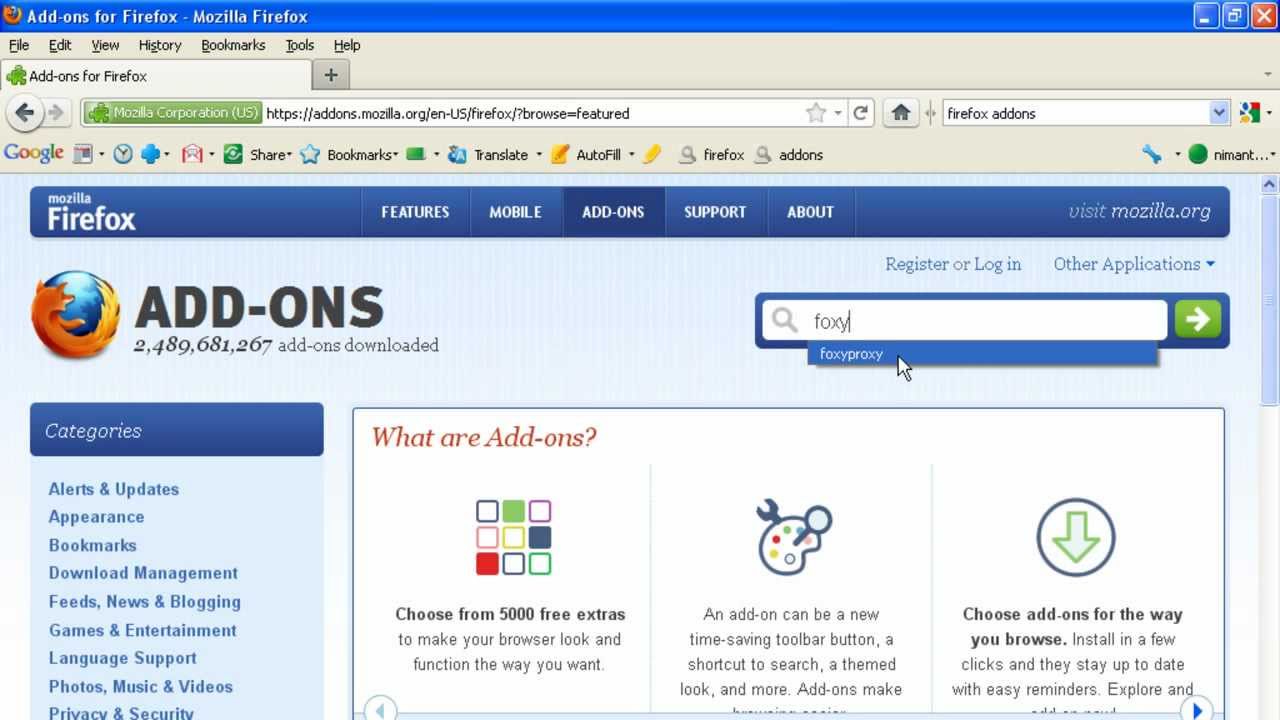
Task: Select the 'foxyproxy' search suggestion
Action: click(x=982, y=354)
